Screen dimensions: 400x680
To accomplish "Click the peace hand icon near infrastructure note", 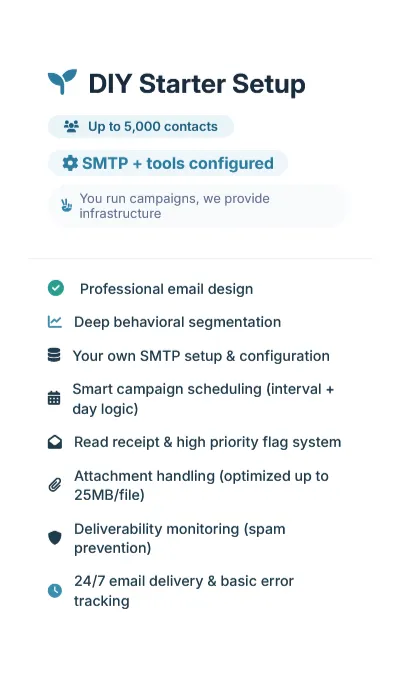I will tap(66, 205).
